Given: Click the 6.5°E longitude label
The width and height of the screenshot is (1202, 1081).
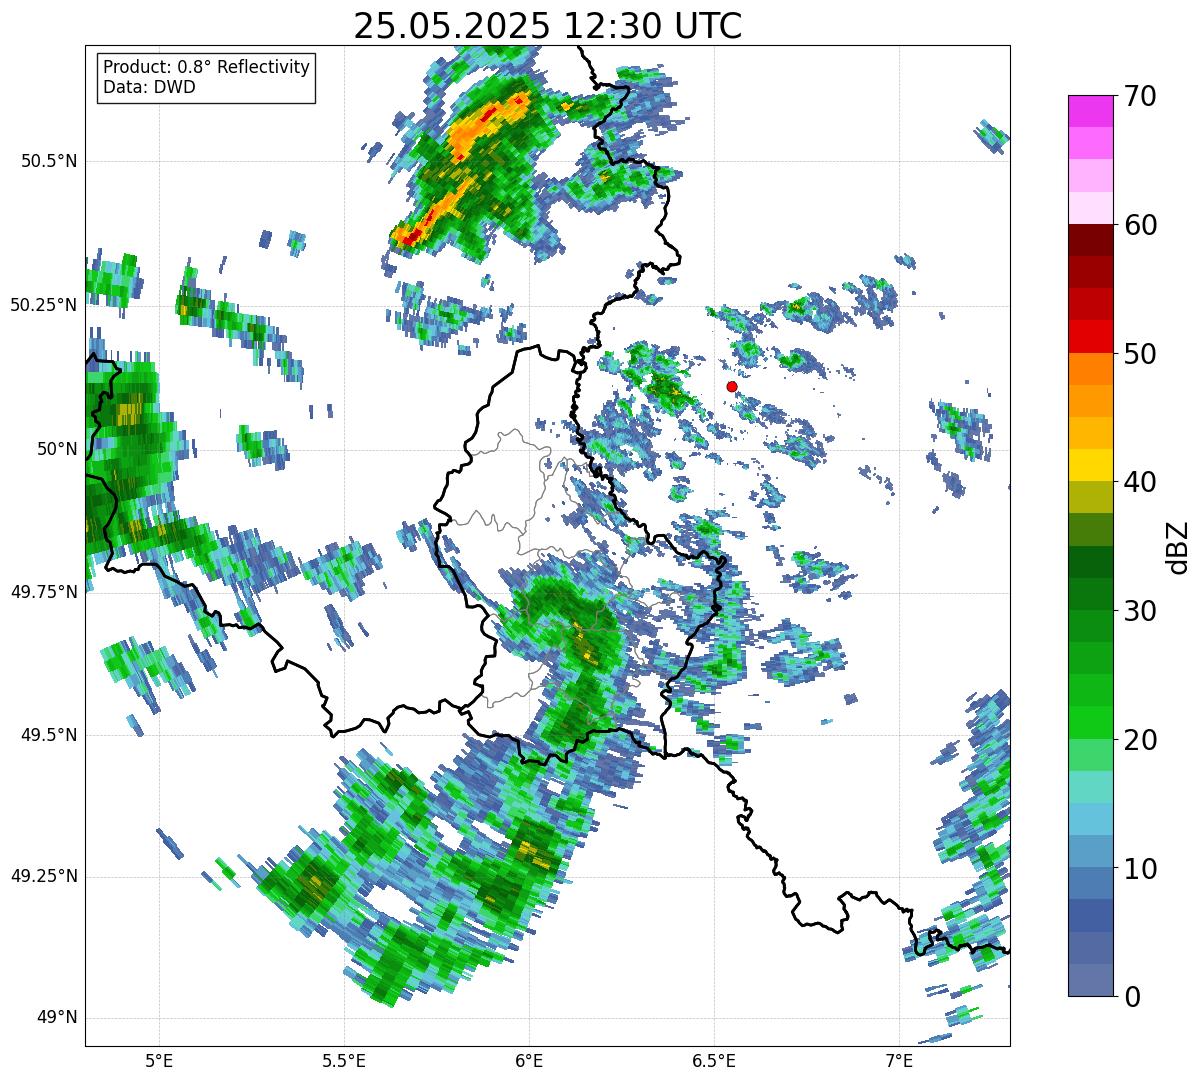Looking at the screenshot, I should pyautogui.click(x=714, y=1061).
